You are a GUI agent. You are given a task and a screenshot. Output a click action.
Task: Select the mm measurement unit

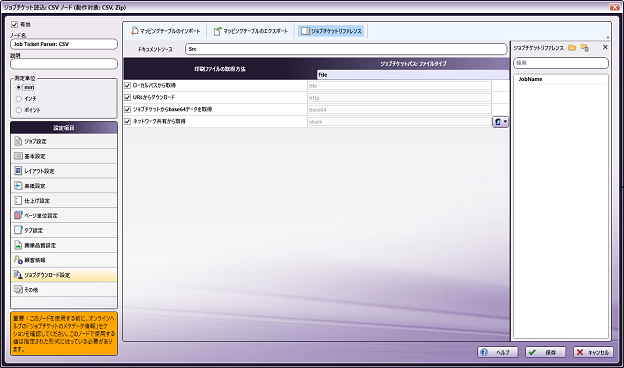point(18,87)
